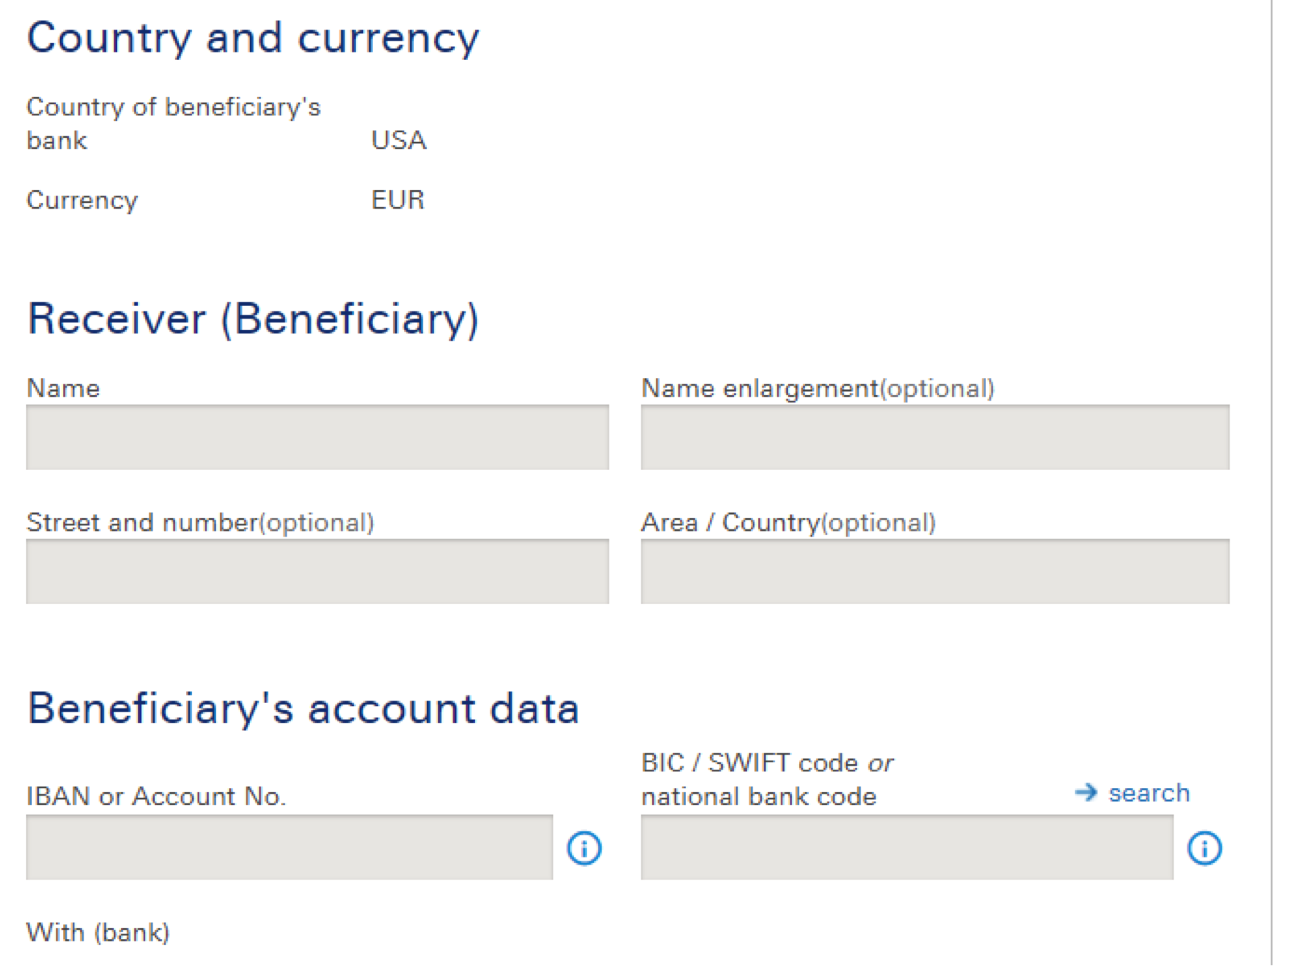Click the Name enlargement optional field
Viewport: 1301px width, 966px height.
tap(935, 437)
